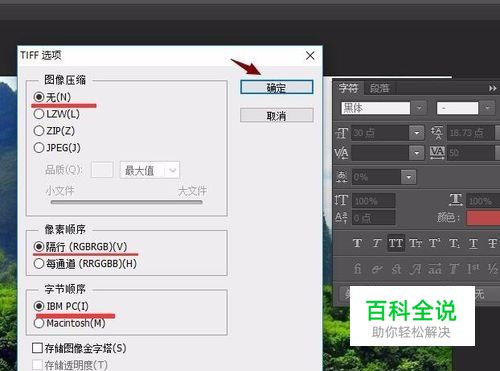Choose 隔行 (RGBRGB) pixel order
Screen dimensions: 500x371
tap(80, 247)
